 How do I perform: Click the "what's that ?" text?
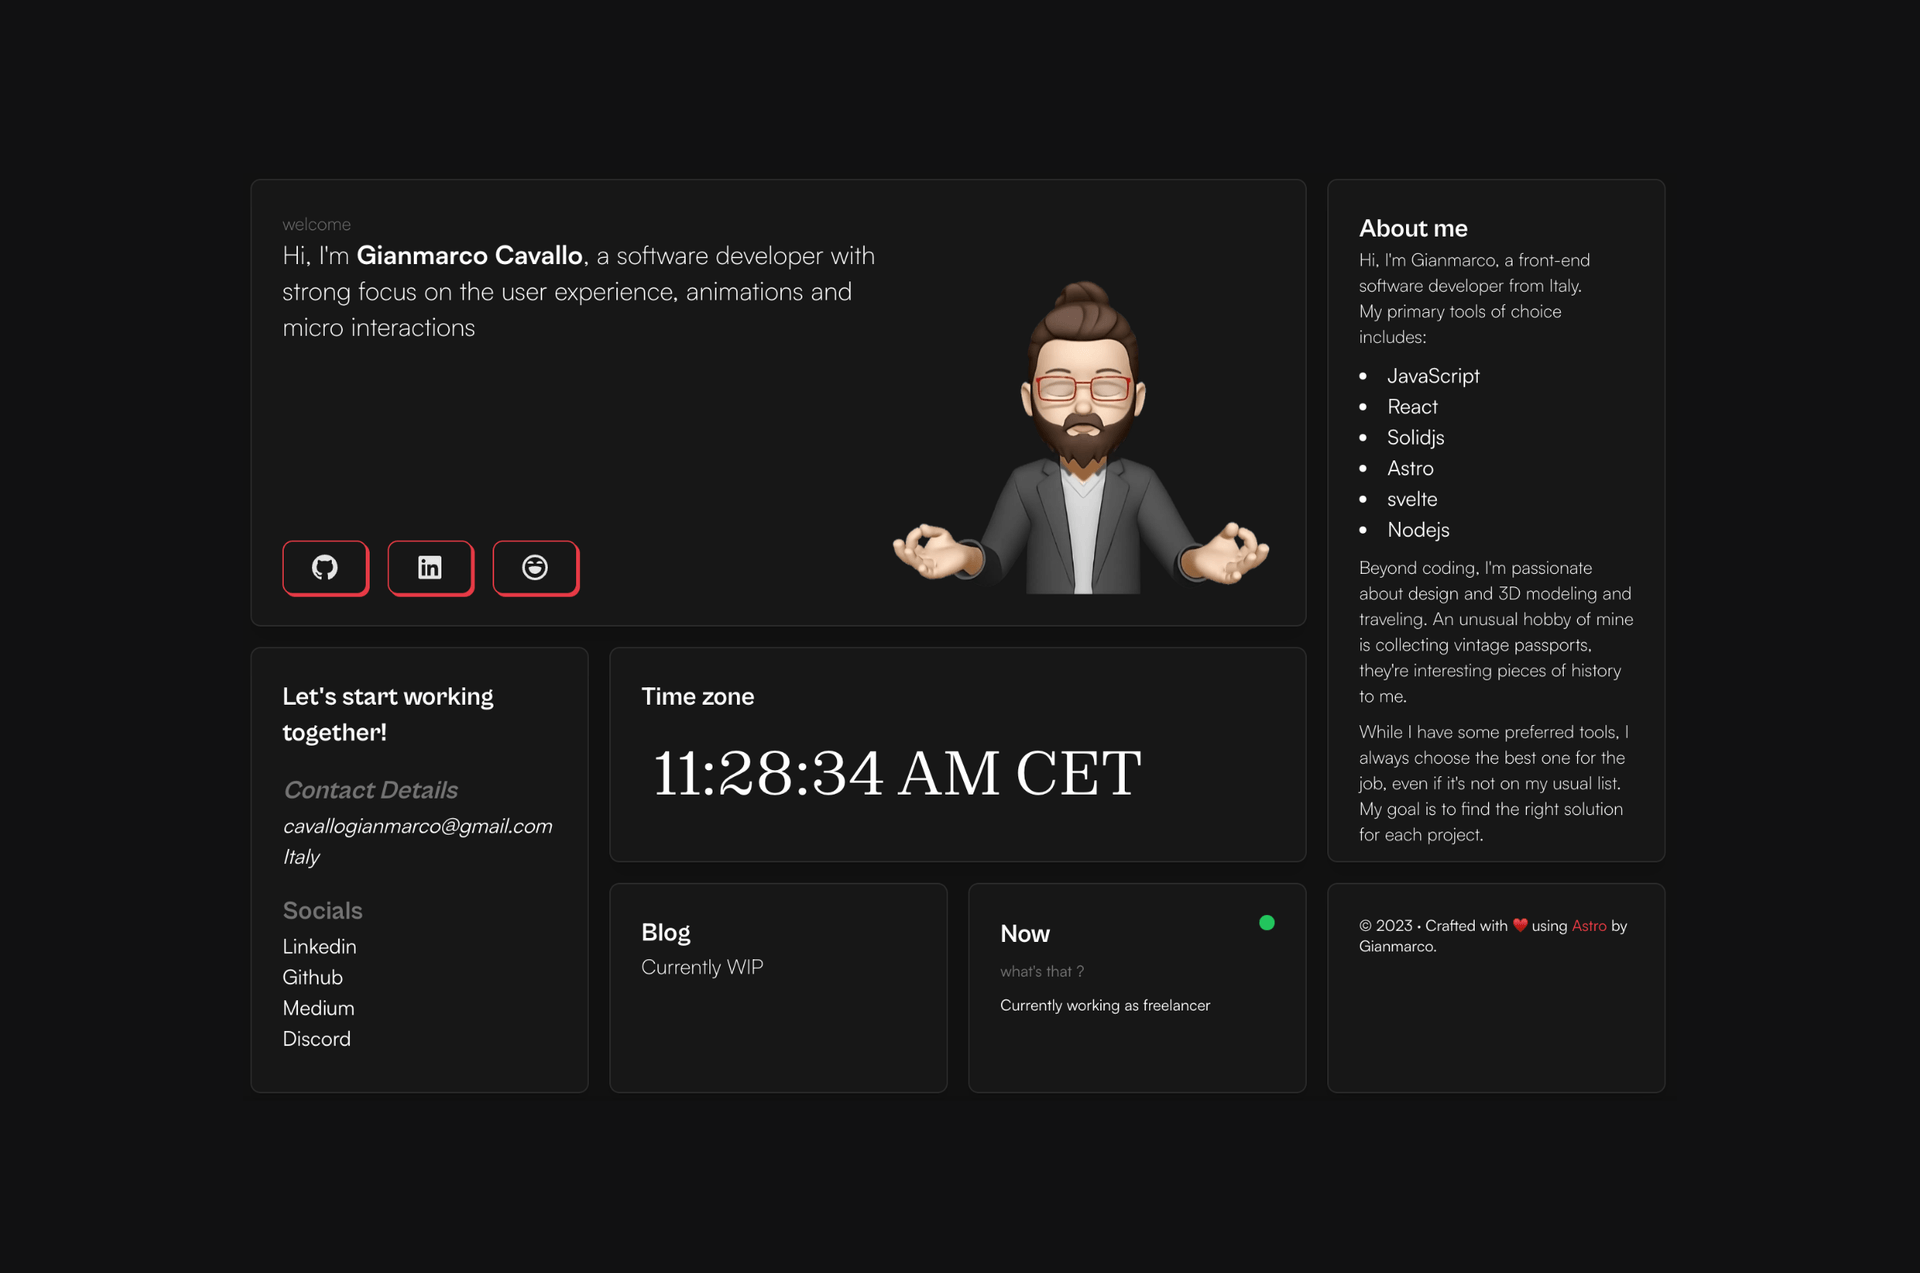1041,971
